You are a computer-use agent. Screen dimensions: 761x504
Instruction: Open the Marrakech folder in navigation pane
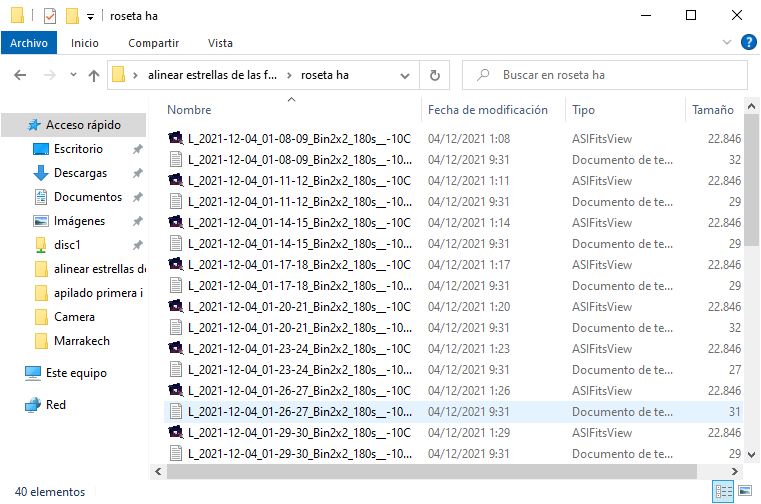point(82,341)
